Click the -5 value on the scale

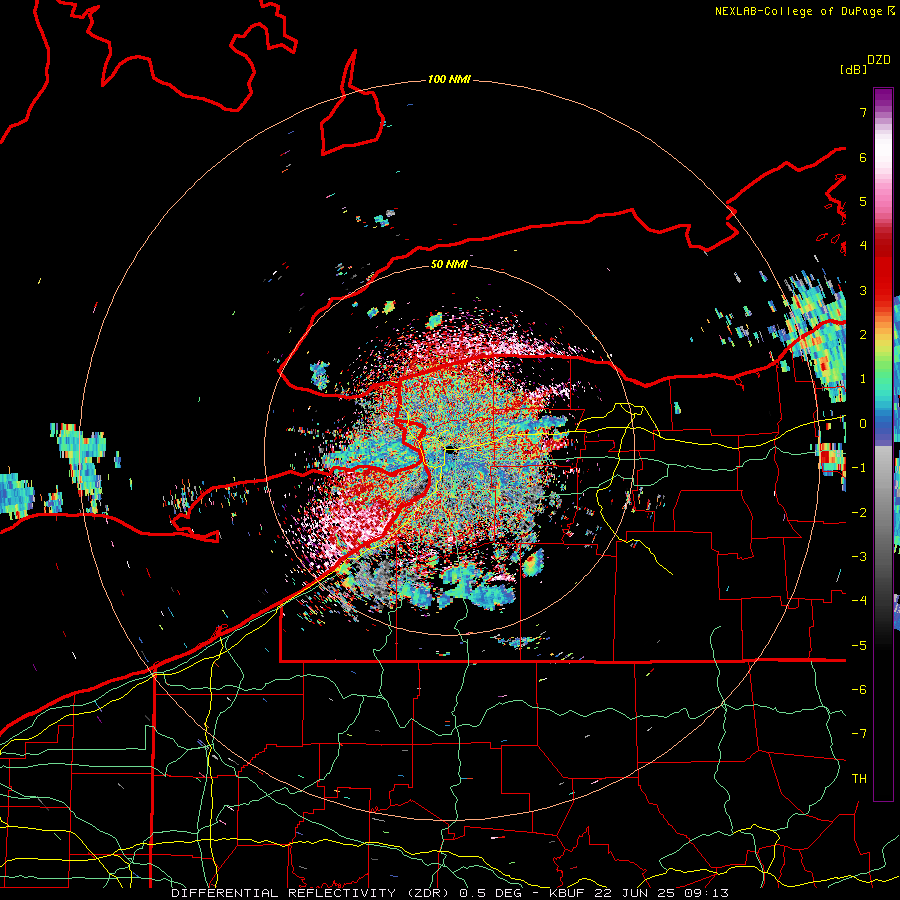pyautogui.click(x=859, y=646)
